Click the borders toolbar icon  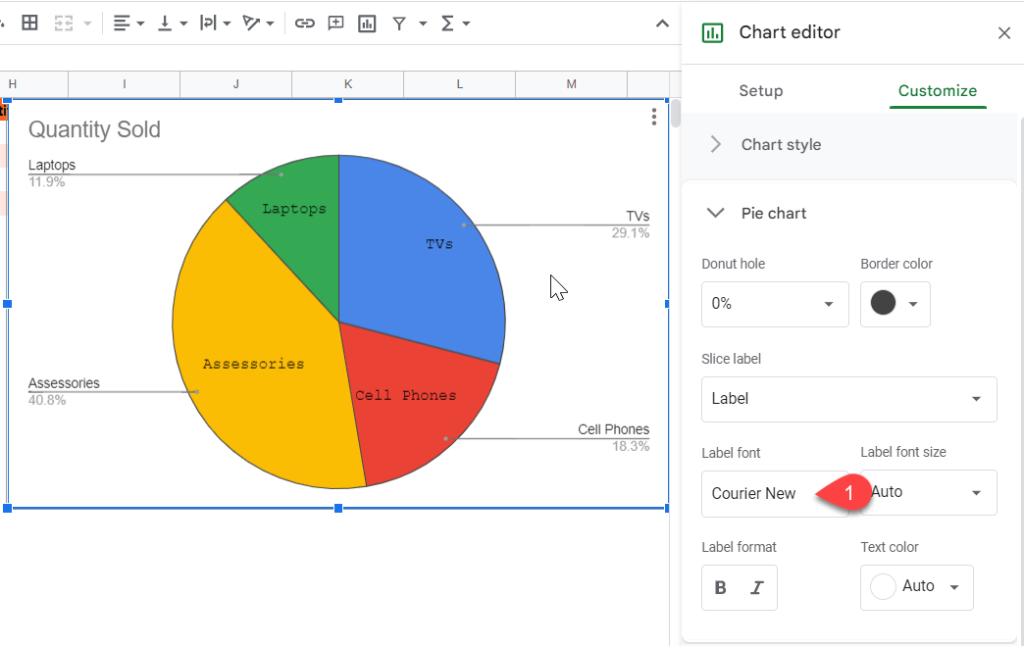point(29,24)
